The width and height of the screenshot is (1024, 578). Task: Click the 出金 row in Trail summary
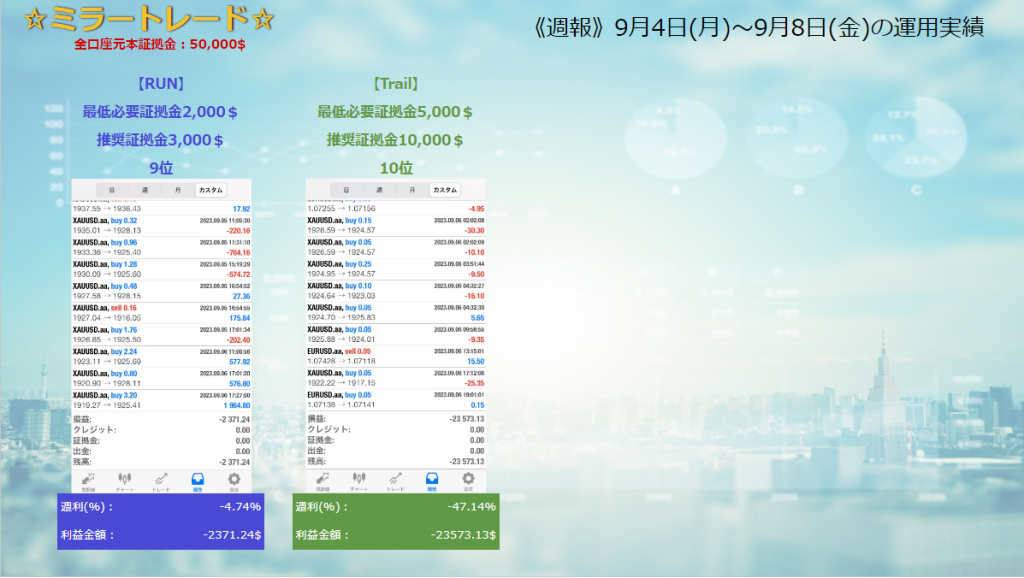coord(396,451)
